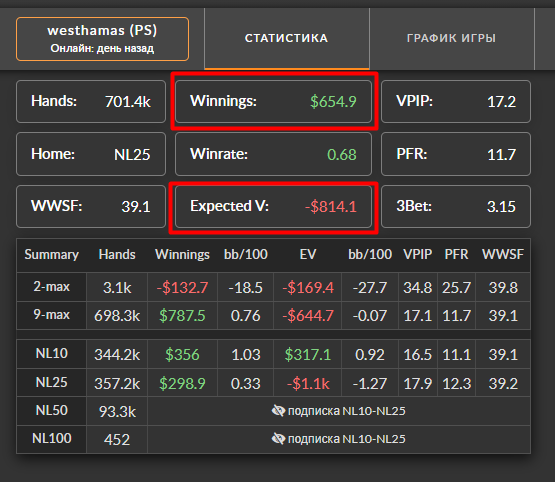
Task: Select the NL25 stakes row label
Action: [52, 383]
